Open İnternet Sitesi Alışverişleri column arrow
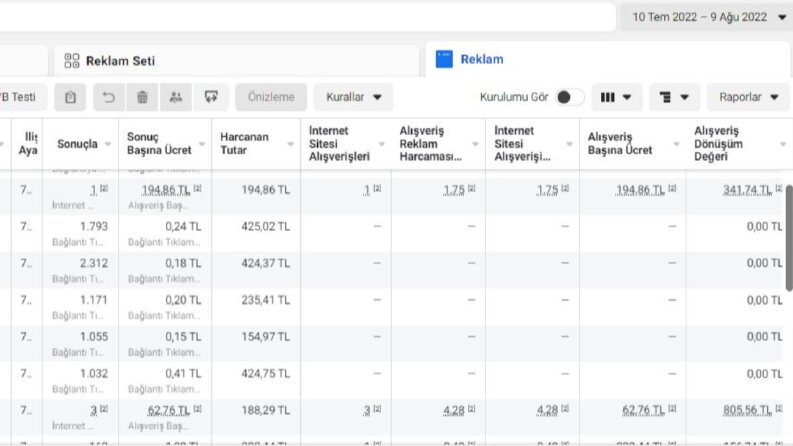This screenshot has width=793, height=446. point(382,144)
